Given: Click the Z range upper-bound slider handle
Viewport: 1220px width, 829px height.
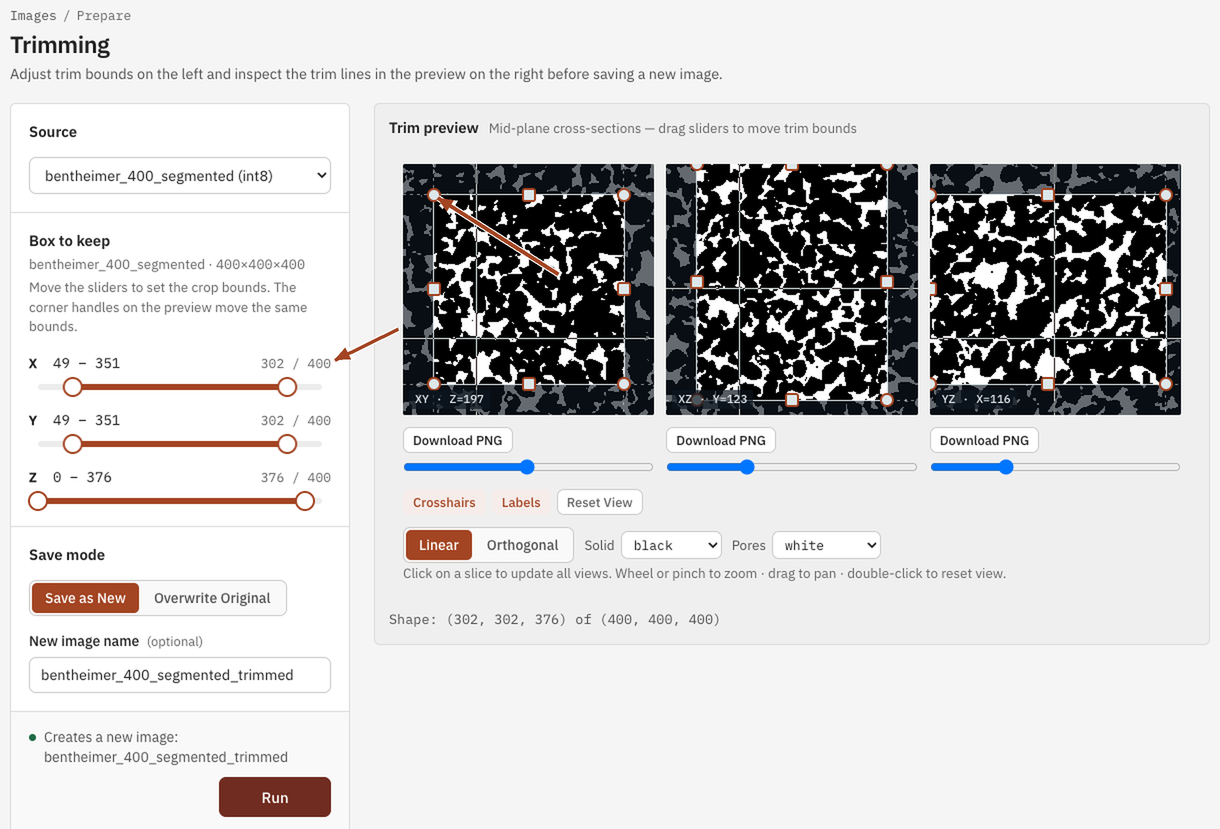Looking at the screenshot, I should coord(305,501).
